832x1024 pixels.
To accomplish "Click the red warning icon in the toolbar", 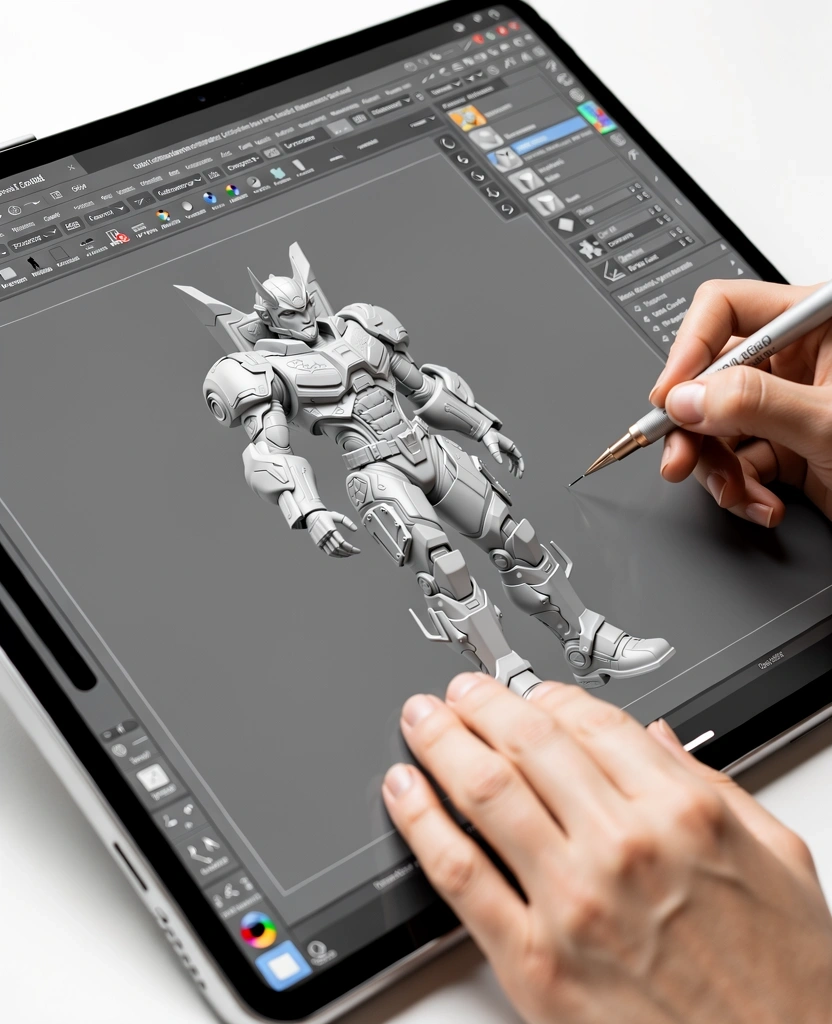I will [x=121, y=236].
